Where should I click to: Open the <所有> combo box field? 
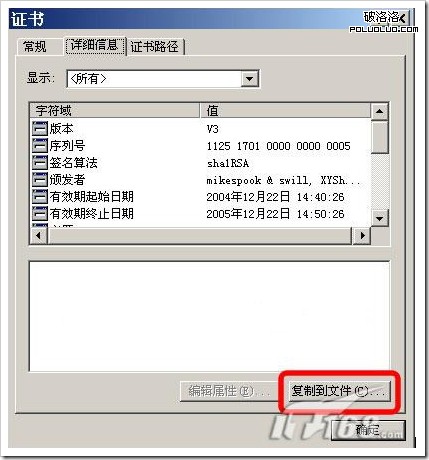click(x=163, y=79)
